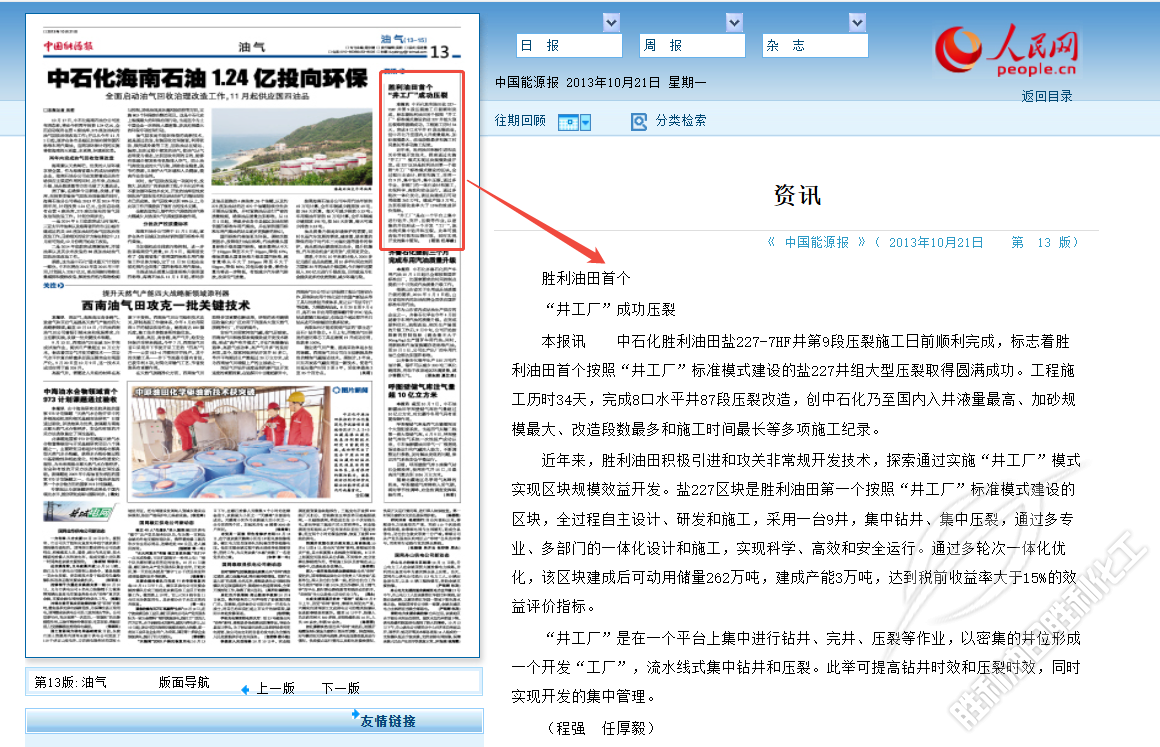Click the 第13版: 油气 label
Screen dimensions: 1160x747
70,683
